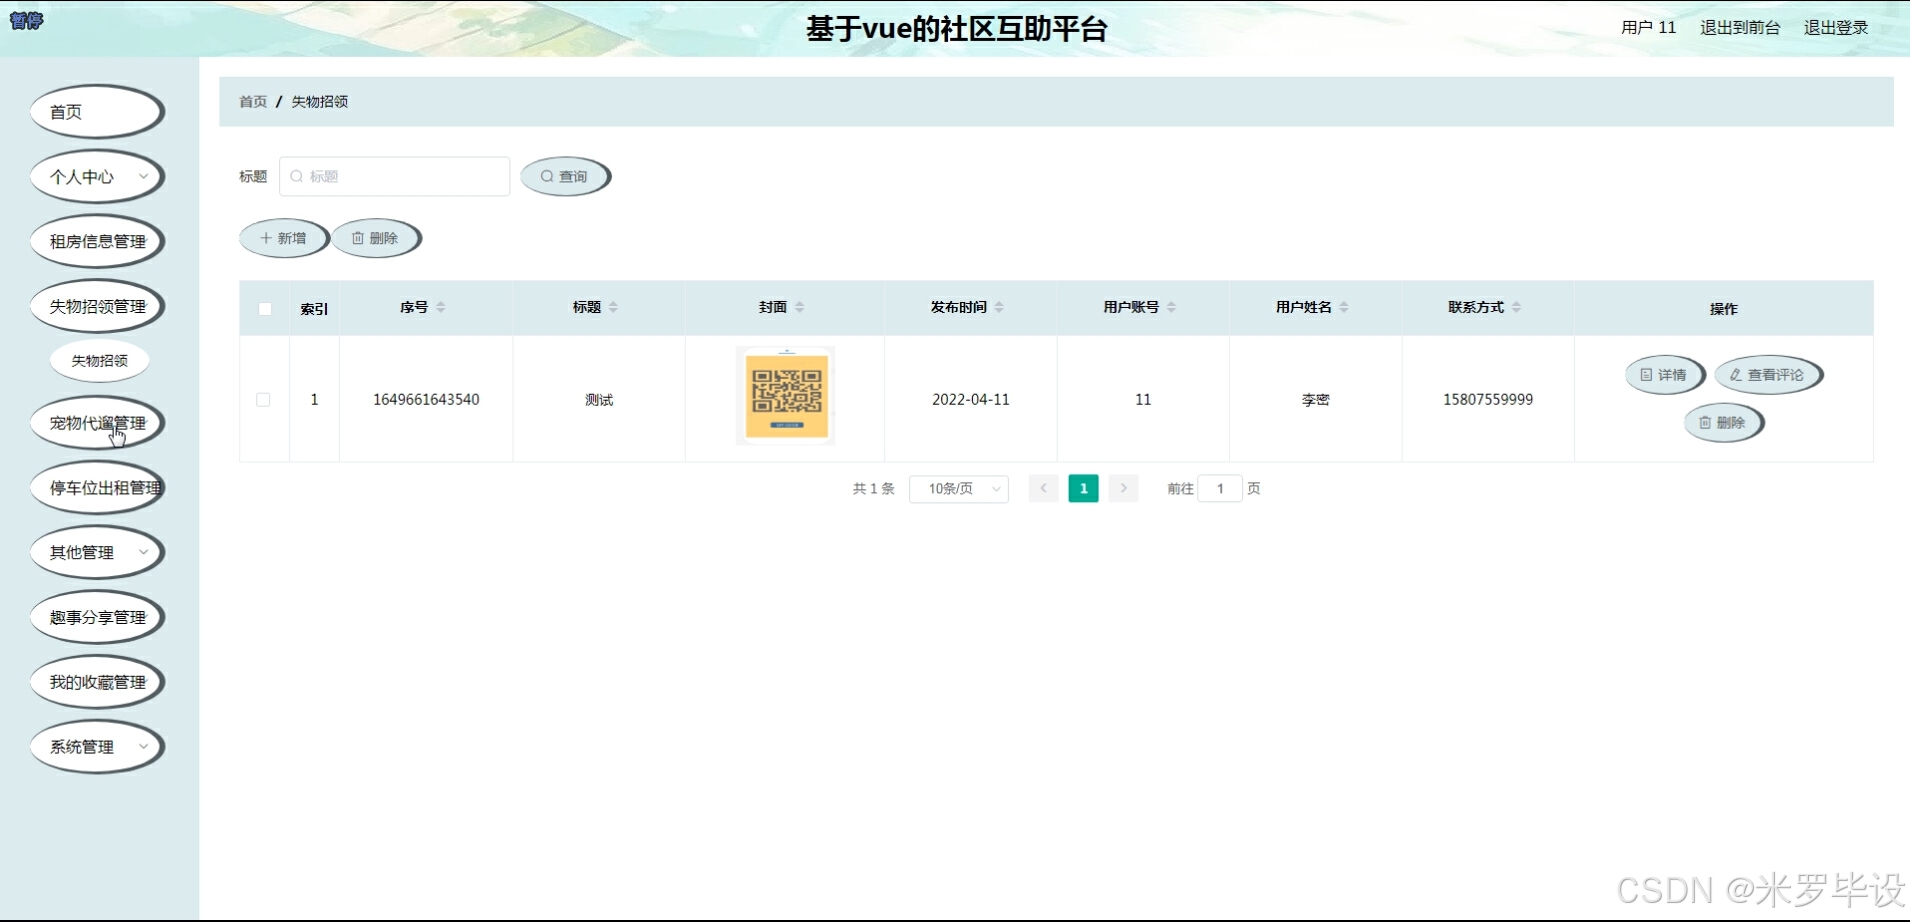This screenshot has width=1910, height=922.
Task: Click the 删除 button above the table
Action: [x=376, y=238]
